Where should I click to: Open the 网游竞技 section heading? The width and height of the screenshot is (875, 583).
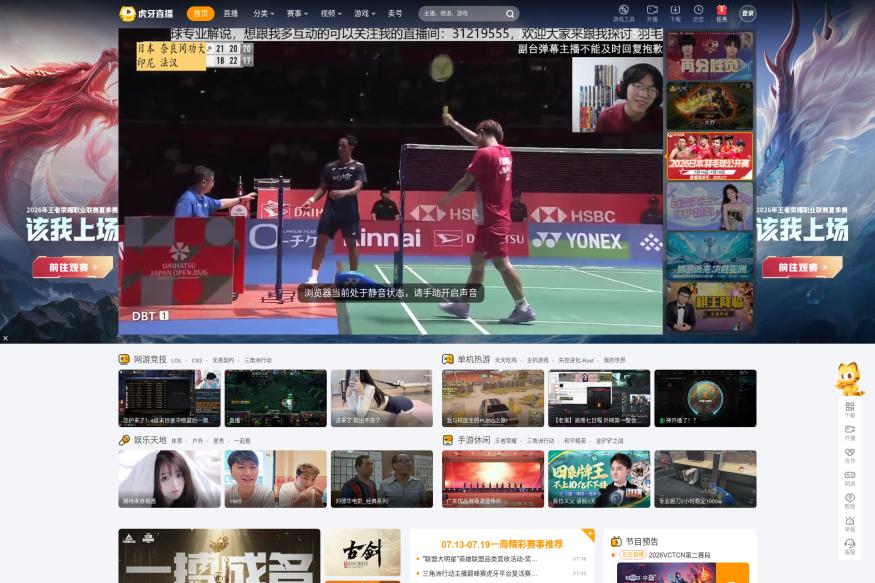[150, 359]
